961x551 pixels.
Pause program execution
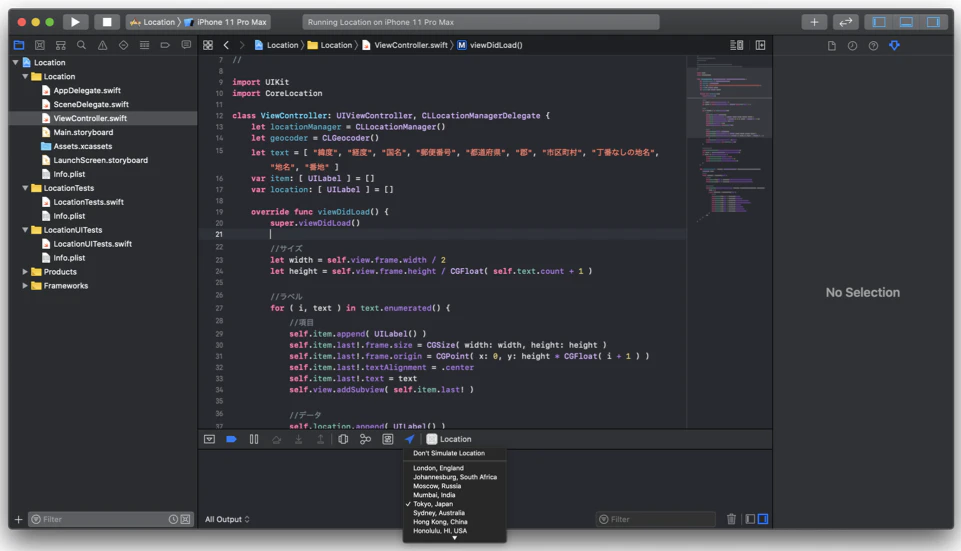[x=254, y=439]
